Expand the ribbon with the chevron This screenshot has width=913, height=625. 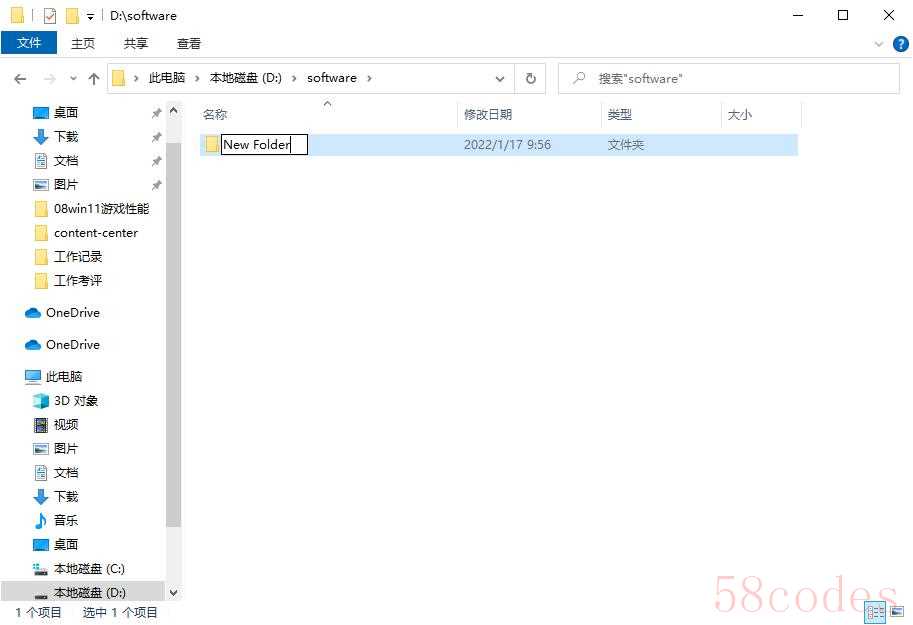[879, 44]
